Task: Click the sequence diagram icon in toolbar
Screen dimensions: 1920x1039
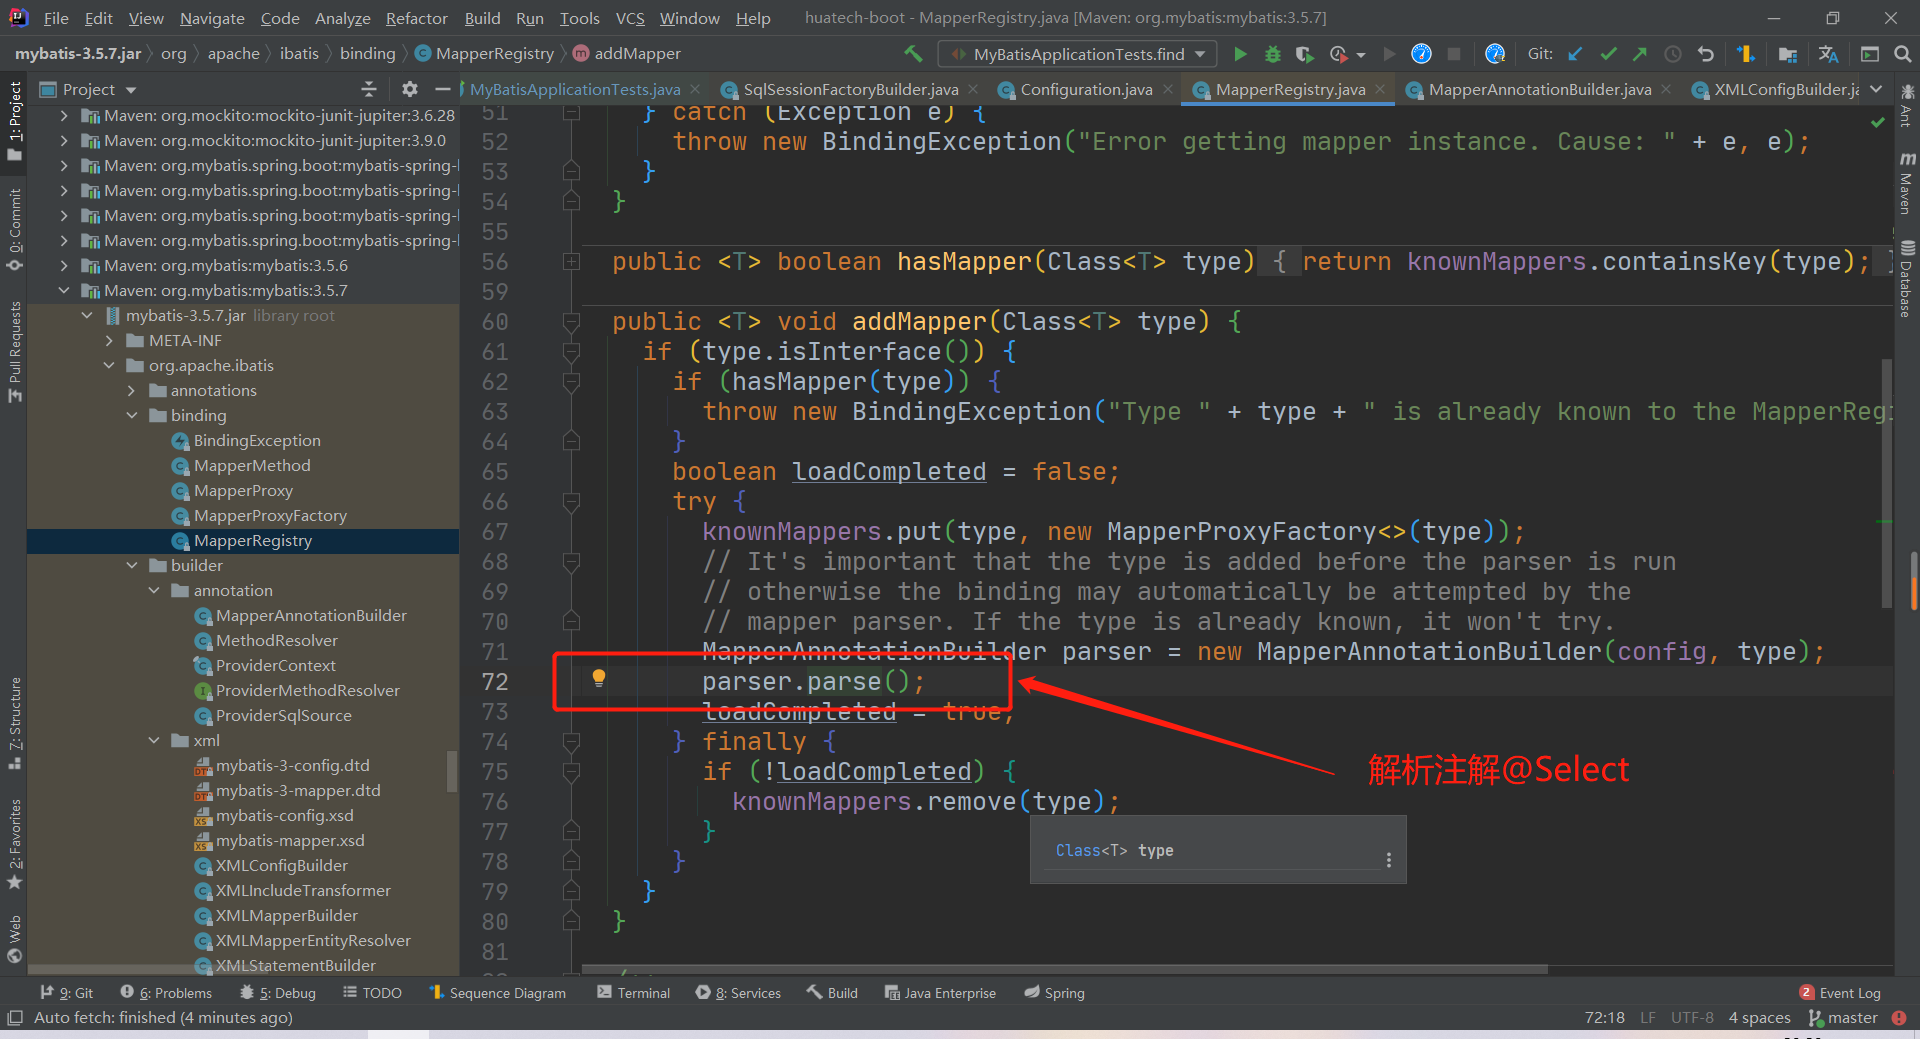Action: pos(1746,54)
